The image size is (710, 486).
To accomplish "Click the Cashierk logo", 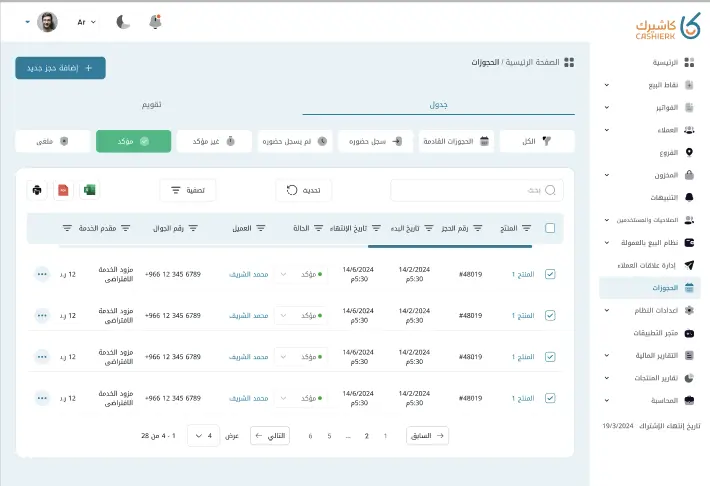I will tap(668, 26).
